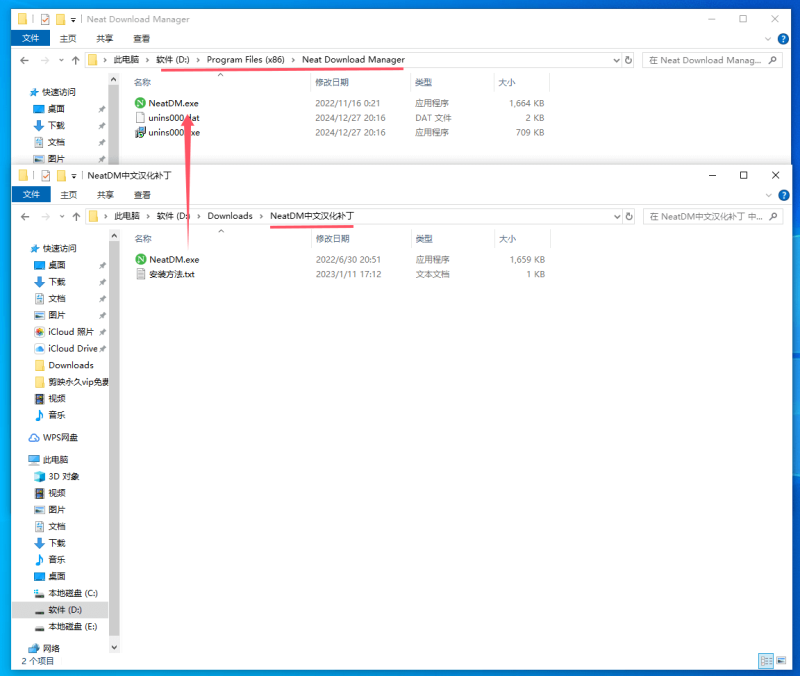Image resolution: width=800 pixels, height=676 pixels.
Task: Expand the ribbon in NeatDM中文汉化补丁 window
Action: point(768,194)
